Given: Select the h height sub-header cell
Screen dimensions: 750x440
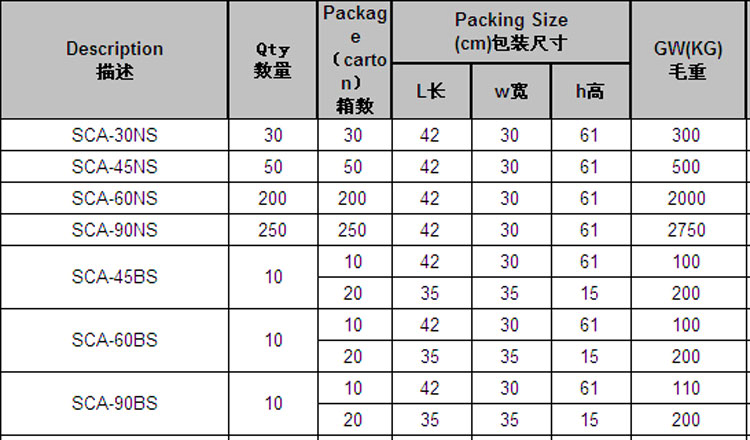Looking at the screenshot, I should point(589,92).
